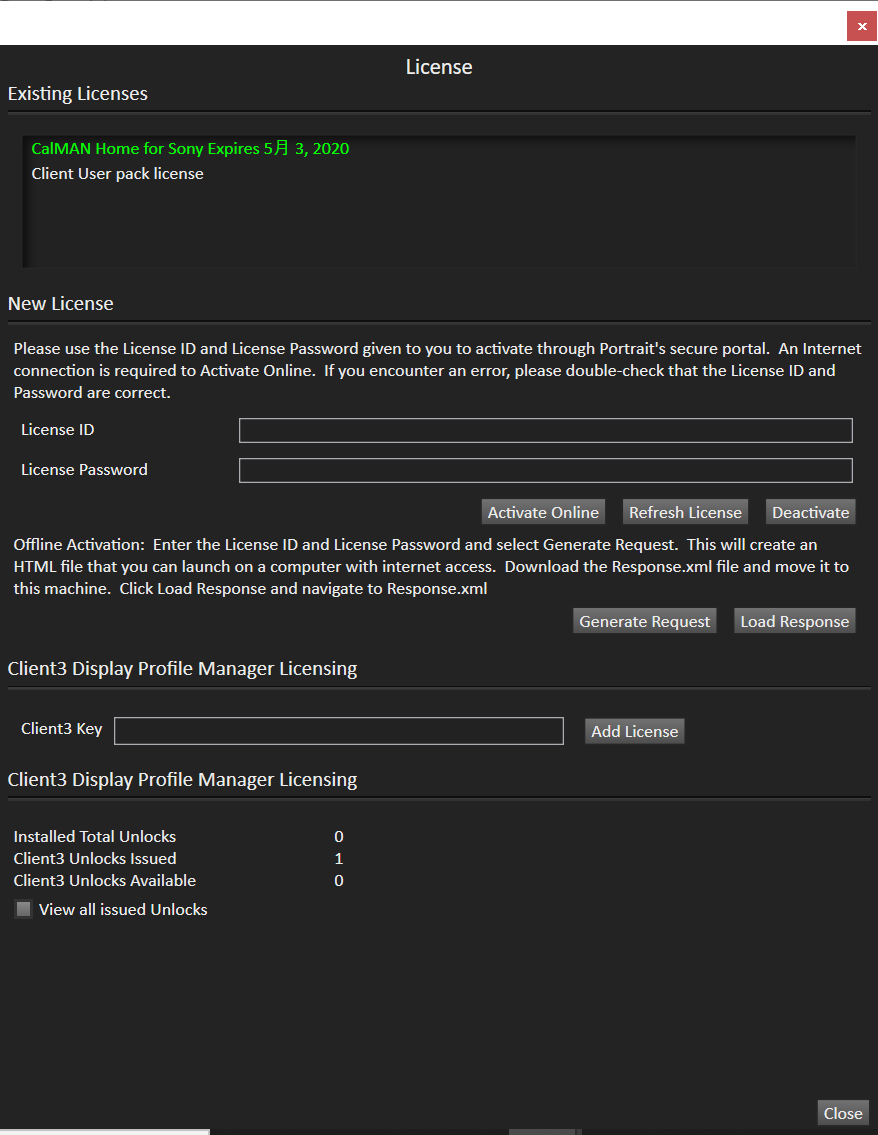
Task: Click the Deactivate button
Action: [811, 512]
